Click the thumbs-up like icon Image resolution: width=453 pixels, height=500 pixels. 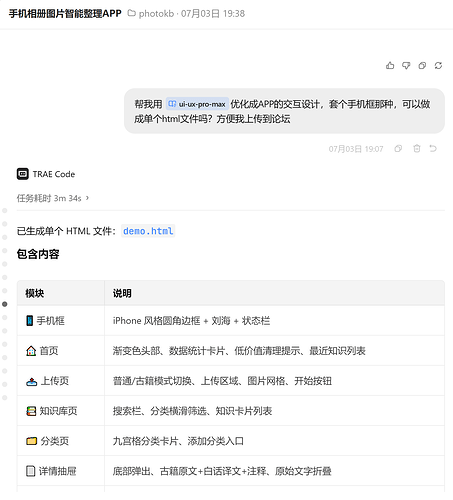(390, 66)
